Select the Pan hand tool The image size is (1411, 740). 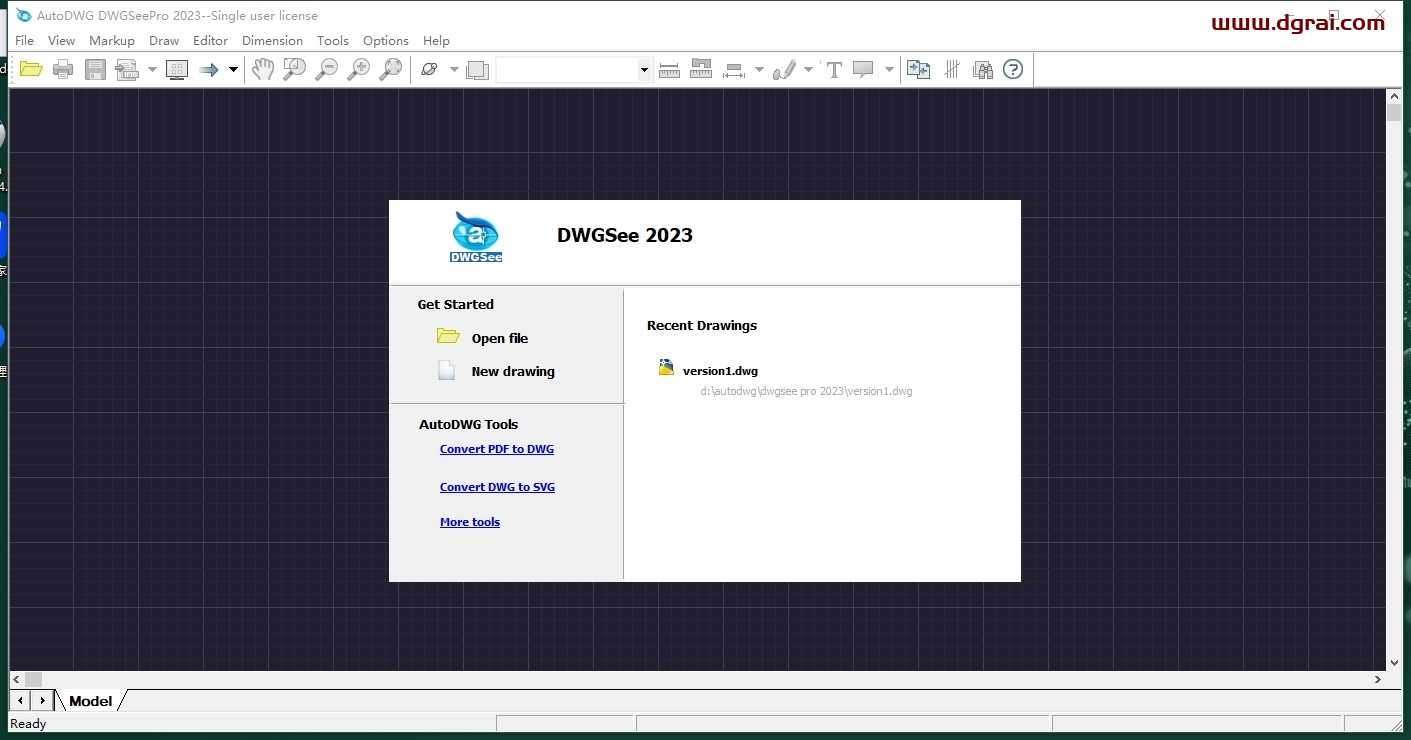click(262, 69)
